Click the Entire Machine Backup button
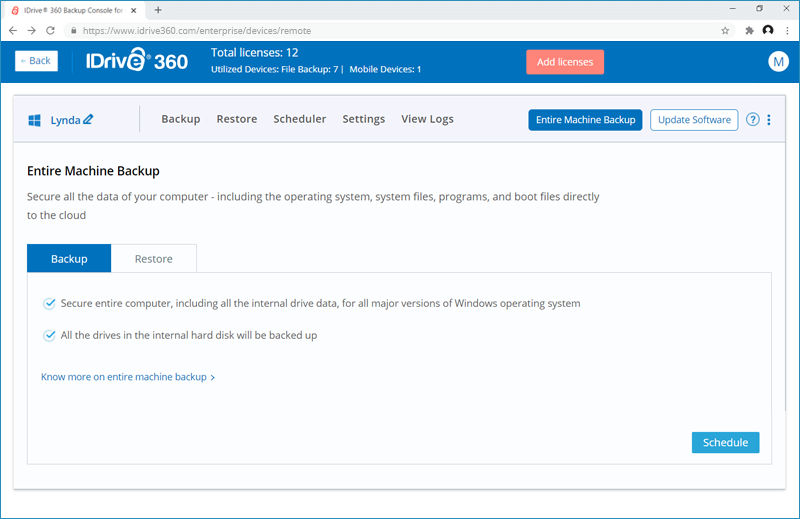Image resolution: width=800 pixels, height=519 pixels. tap(585, 120)
